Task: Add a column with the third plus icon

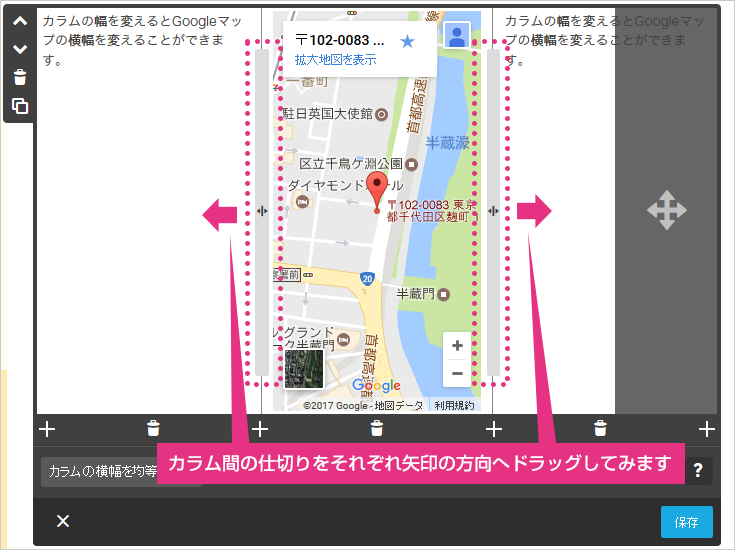Action: coord(494,429)
